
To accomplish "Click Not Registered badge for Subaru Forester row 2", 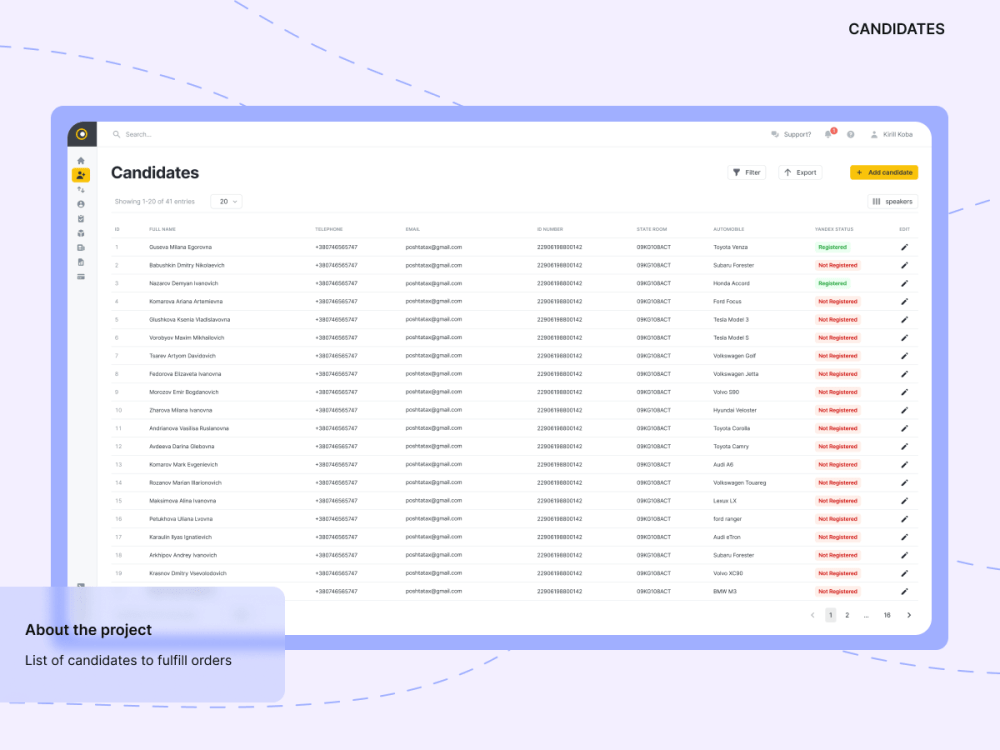I will point(837,265).
